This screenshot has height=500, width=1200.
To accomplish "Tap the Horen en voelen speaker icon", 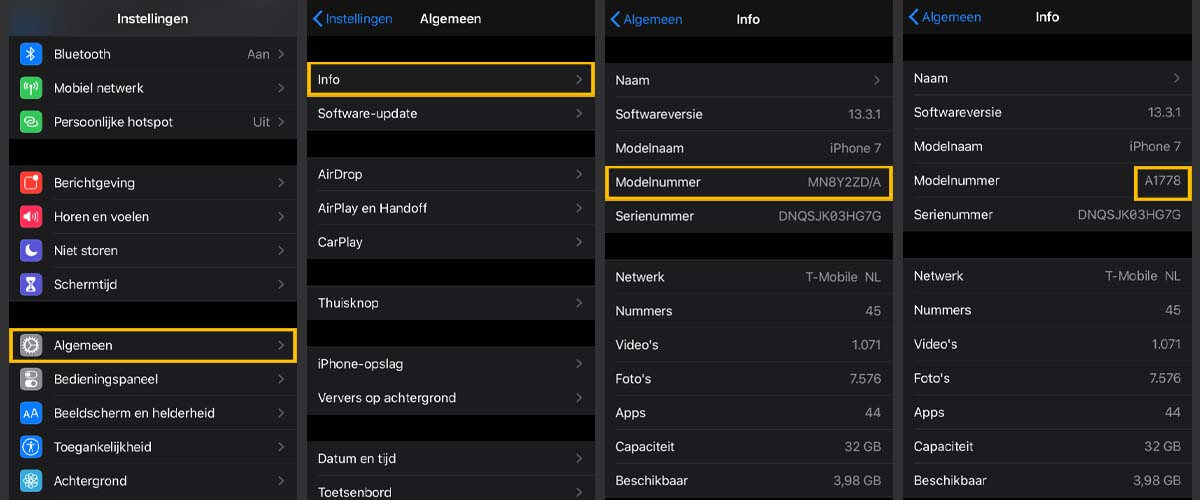I will tap(31, 217).
